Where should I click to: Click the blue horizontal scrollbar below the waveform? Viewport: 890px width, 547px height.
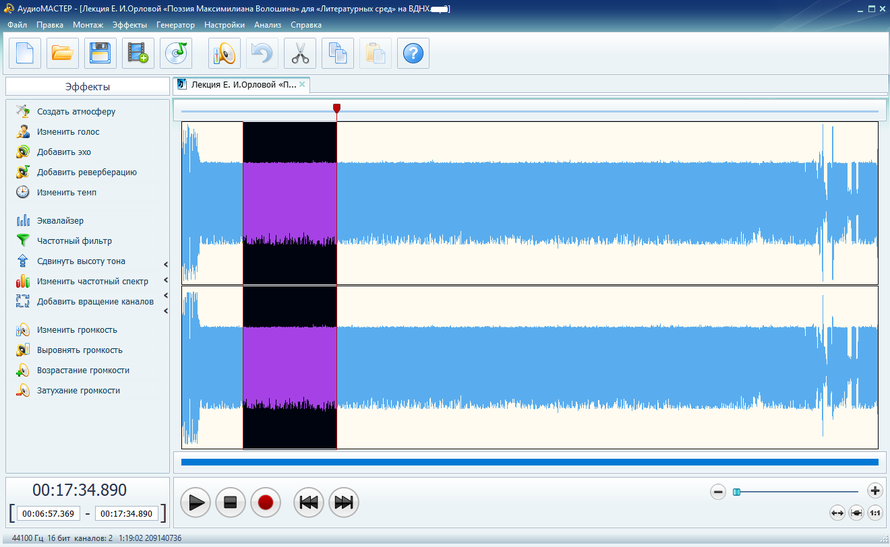pos(530,462)
